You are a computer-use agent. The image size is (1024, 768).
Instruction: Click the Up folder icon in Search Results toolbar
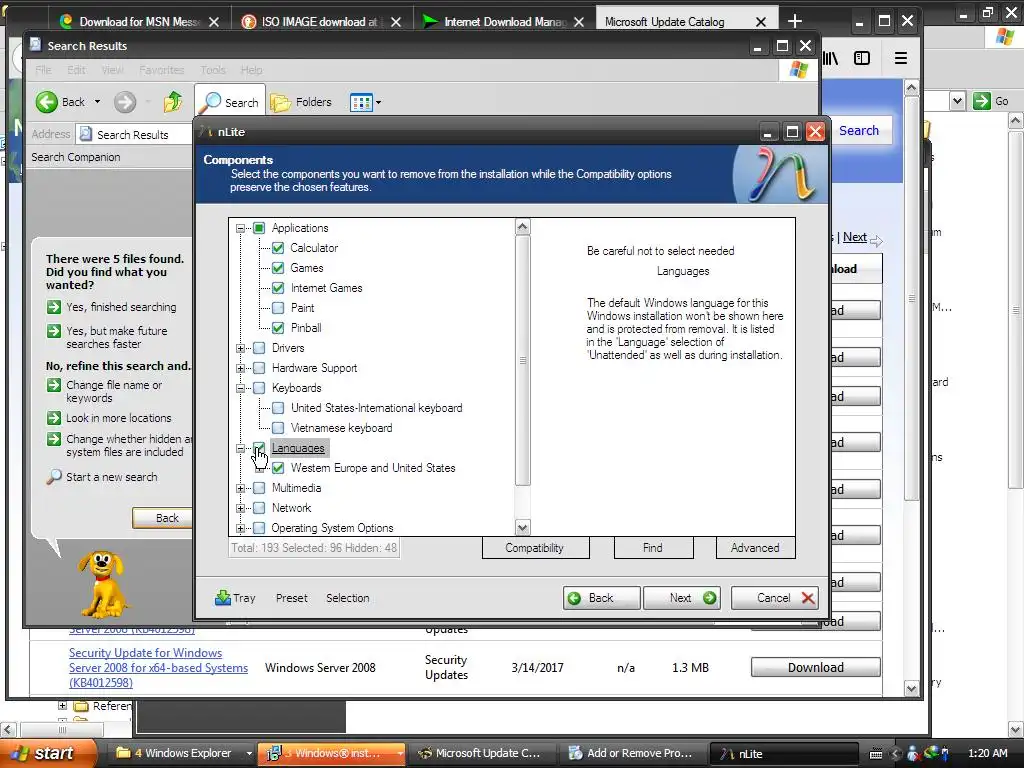173,102
